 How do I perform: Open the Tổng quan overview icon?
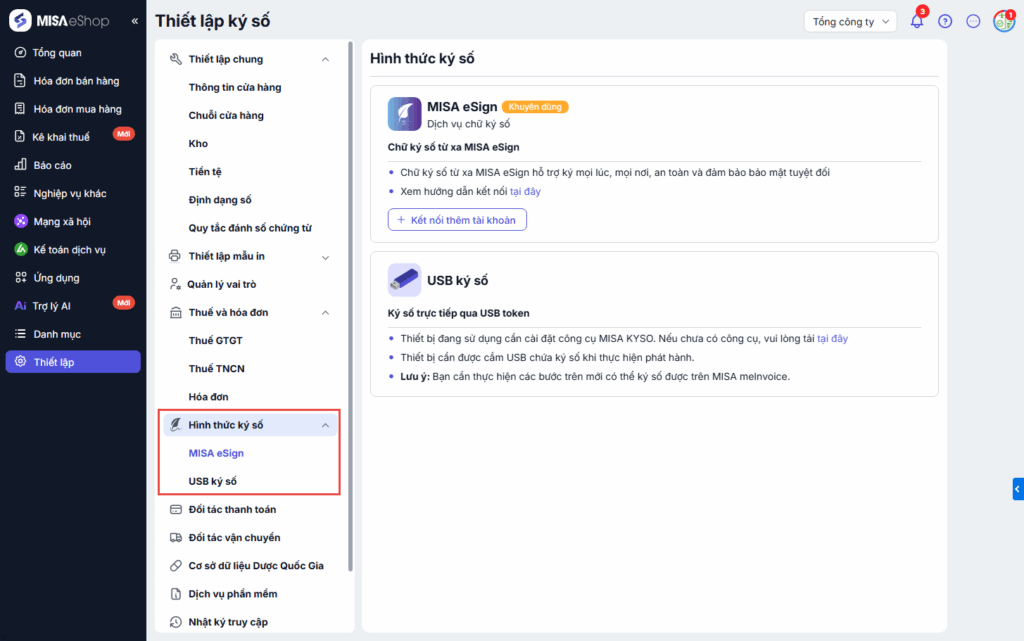[20, 52]
